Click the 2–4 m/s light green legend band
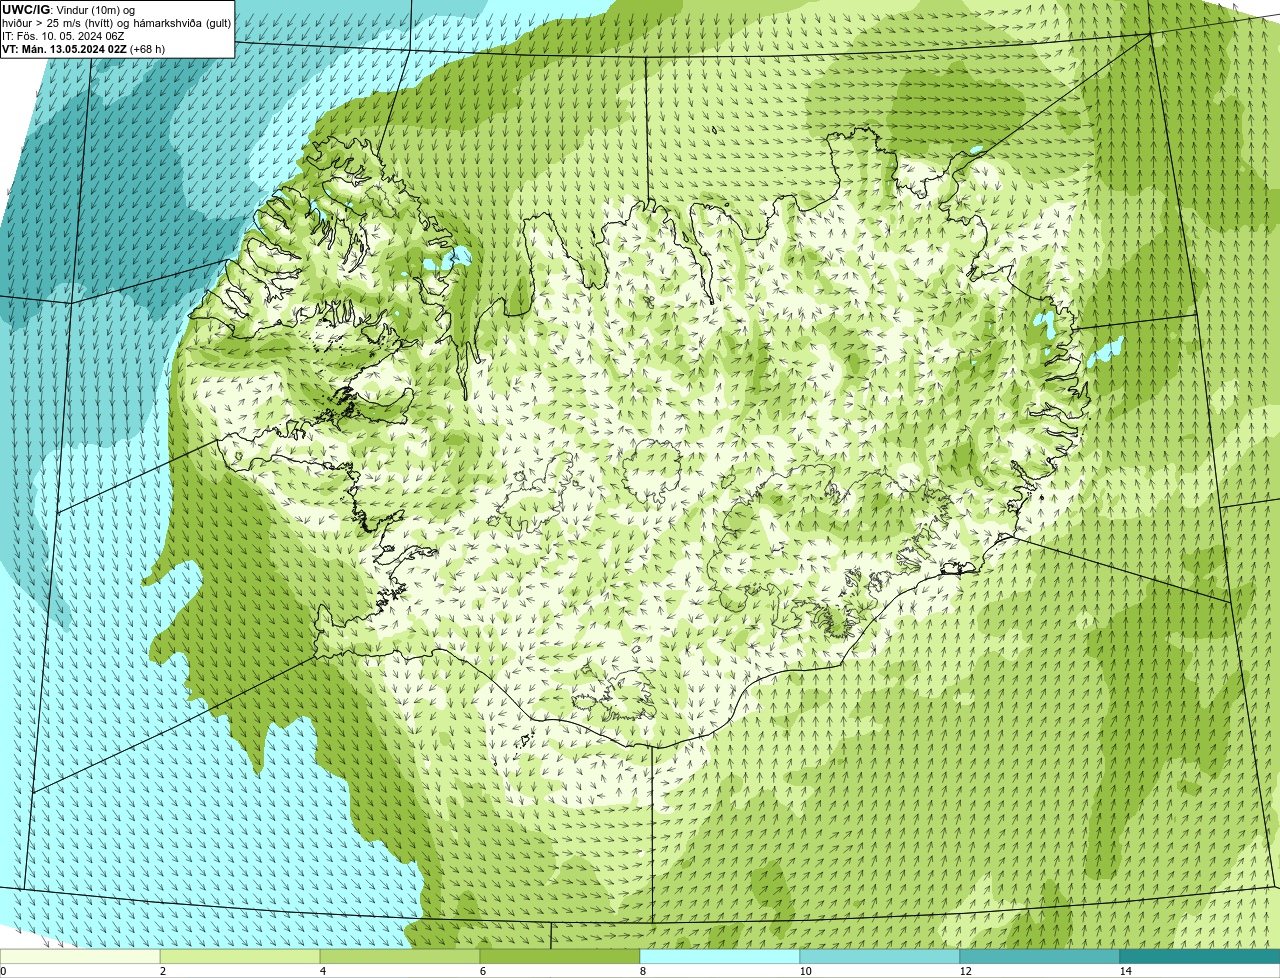Screen dimensions: 1280x978 [240, 956]
